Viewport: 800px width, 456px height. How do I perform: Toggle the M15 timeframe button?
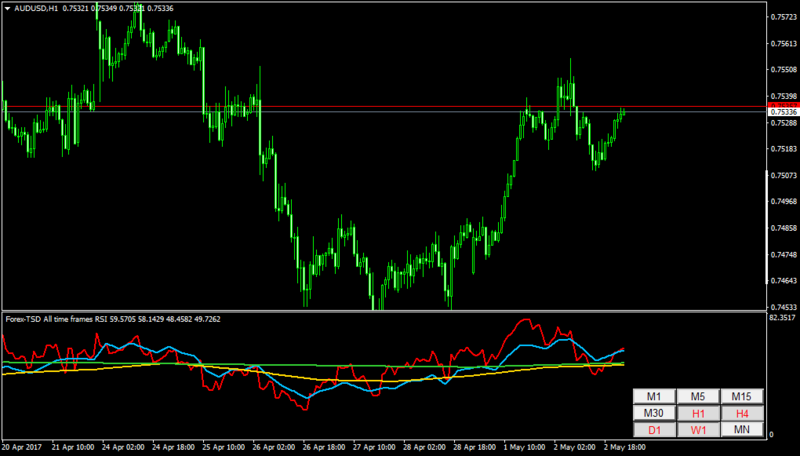pyautogui.click(x=742, y=396)
